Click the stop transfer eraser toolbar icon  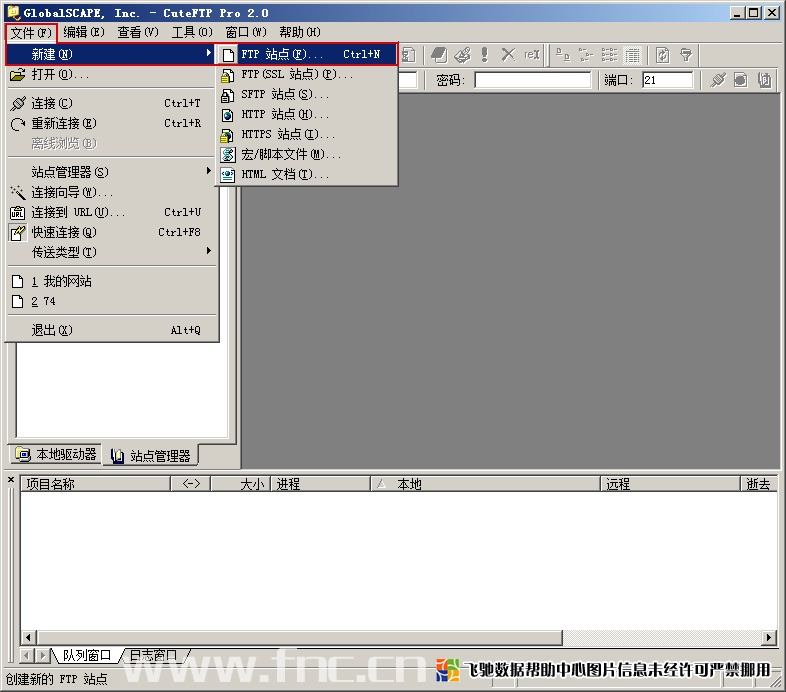[x=439, y=55]
